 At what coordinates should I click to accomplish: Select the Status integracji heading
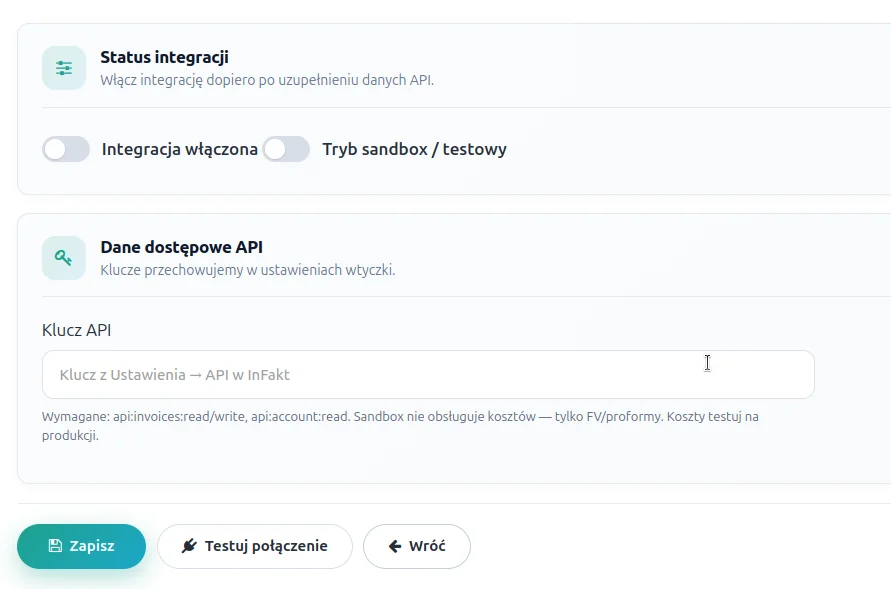(x=164, y=57)
